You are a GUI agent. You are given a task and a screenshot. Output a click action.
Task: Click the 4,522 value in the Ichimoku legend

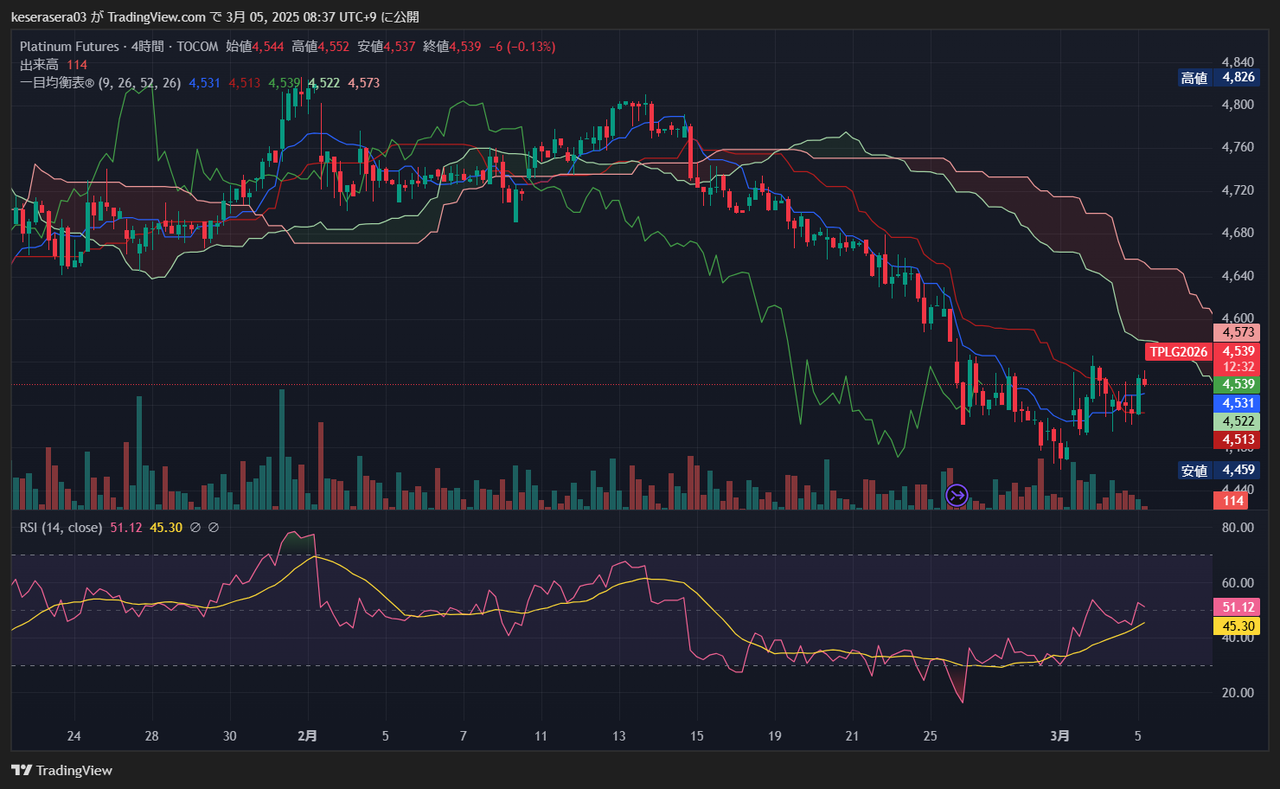tap(323, 83)
